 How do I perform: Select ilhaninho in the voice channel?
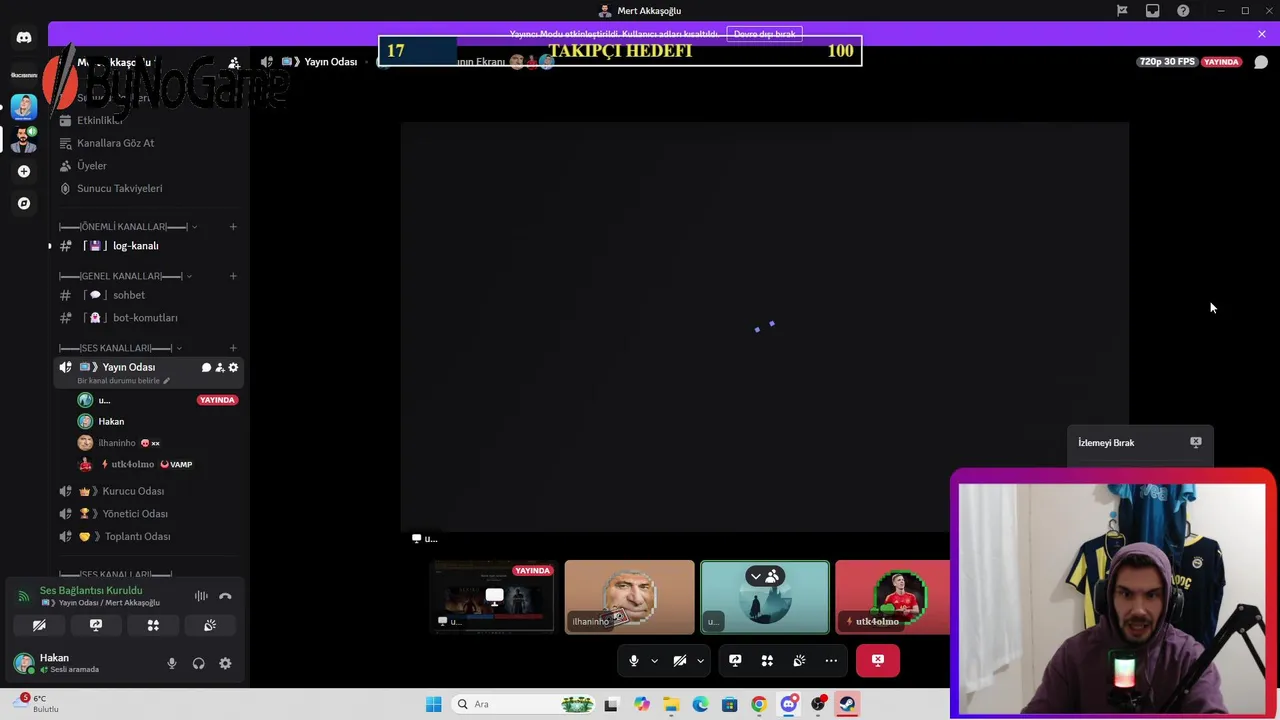click(x=117, y=443)
